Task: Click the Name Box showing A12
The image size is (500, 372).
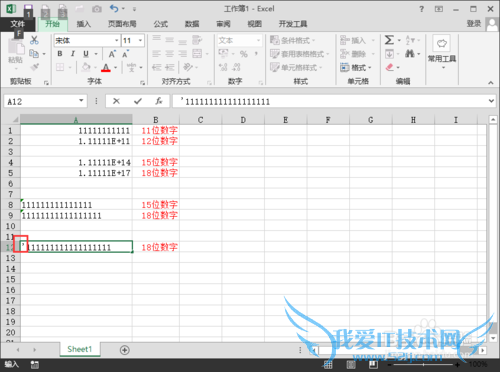Action: (x=42, y=101)
